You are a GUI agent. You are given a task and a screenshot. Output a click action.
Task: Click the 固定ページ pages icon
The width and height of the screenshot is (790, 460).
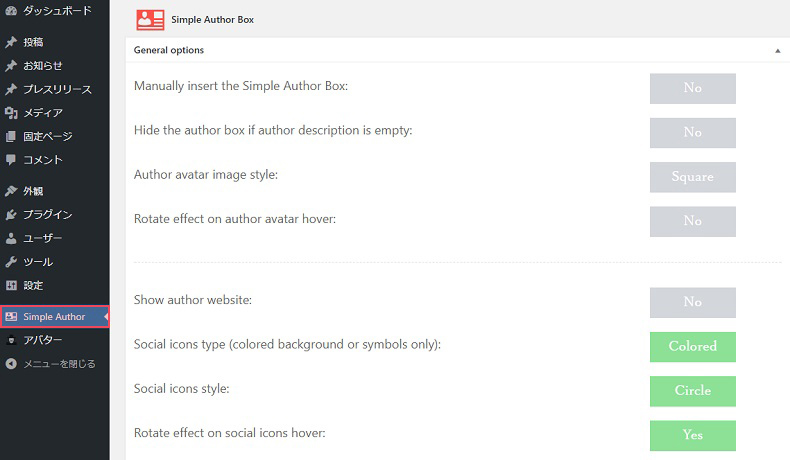pyautogui.click(x=11, y=137)
